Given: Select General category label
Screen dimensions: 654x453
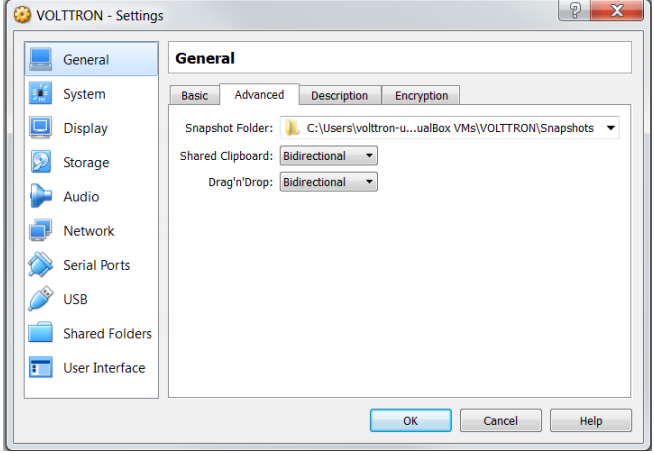Looking at the screenshot, I should [x=86, y=60].
